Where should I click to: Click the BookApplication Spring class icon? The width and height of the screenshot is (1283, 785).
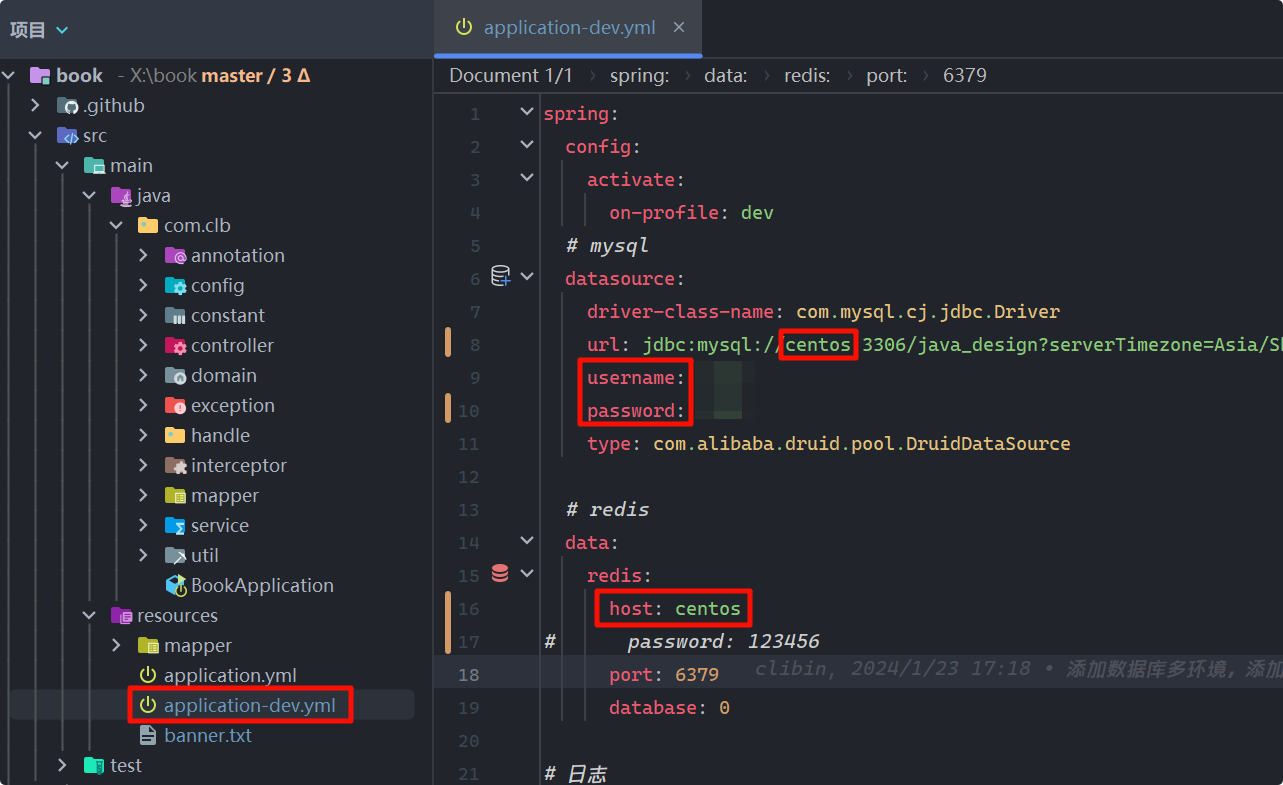176,585
